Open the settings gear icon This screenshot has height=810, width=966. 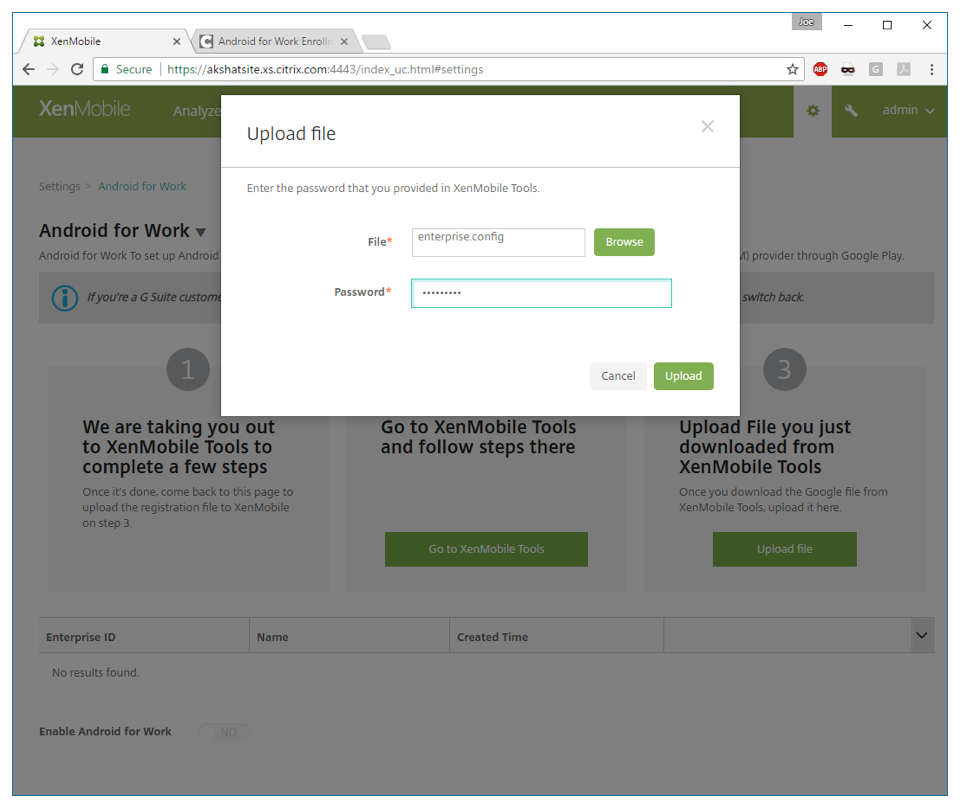pos(813,111)
